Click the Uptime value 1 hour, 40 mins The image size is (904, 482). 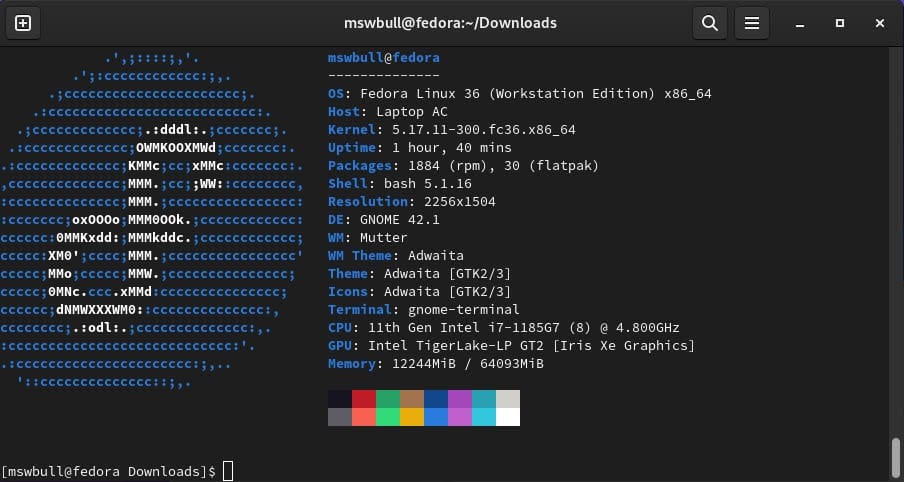point(451,148)
